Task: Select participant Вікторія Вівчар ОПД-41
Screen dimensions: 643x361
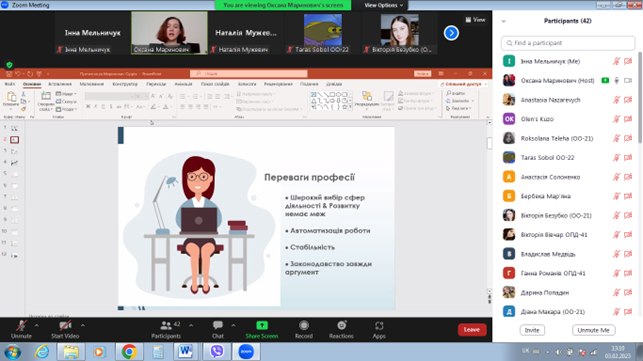Action: (568, 235)
